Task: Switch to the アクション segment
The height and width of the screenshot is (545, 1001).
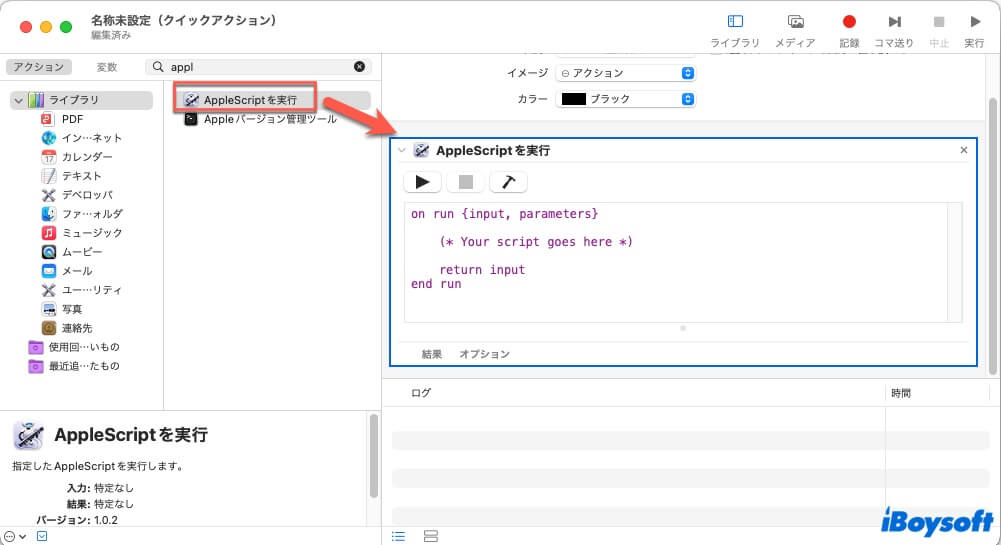Action: click(40, 67)
